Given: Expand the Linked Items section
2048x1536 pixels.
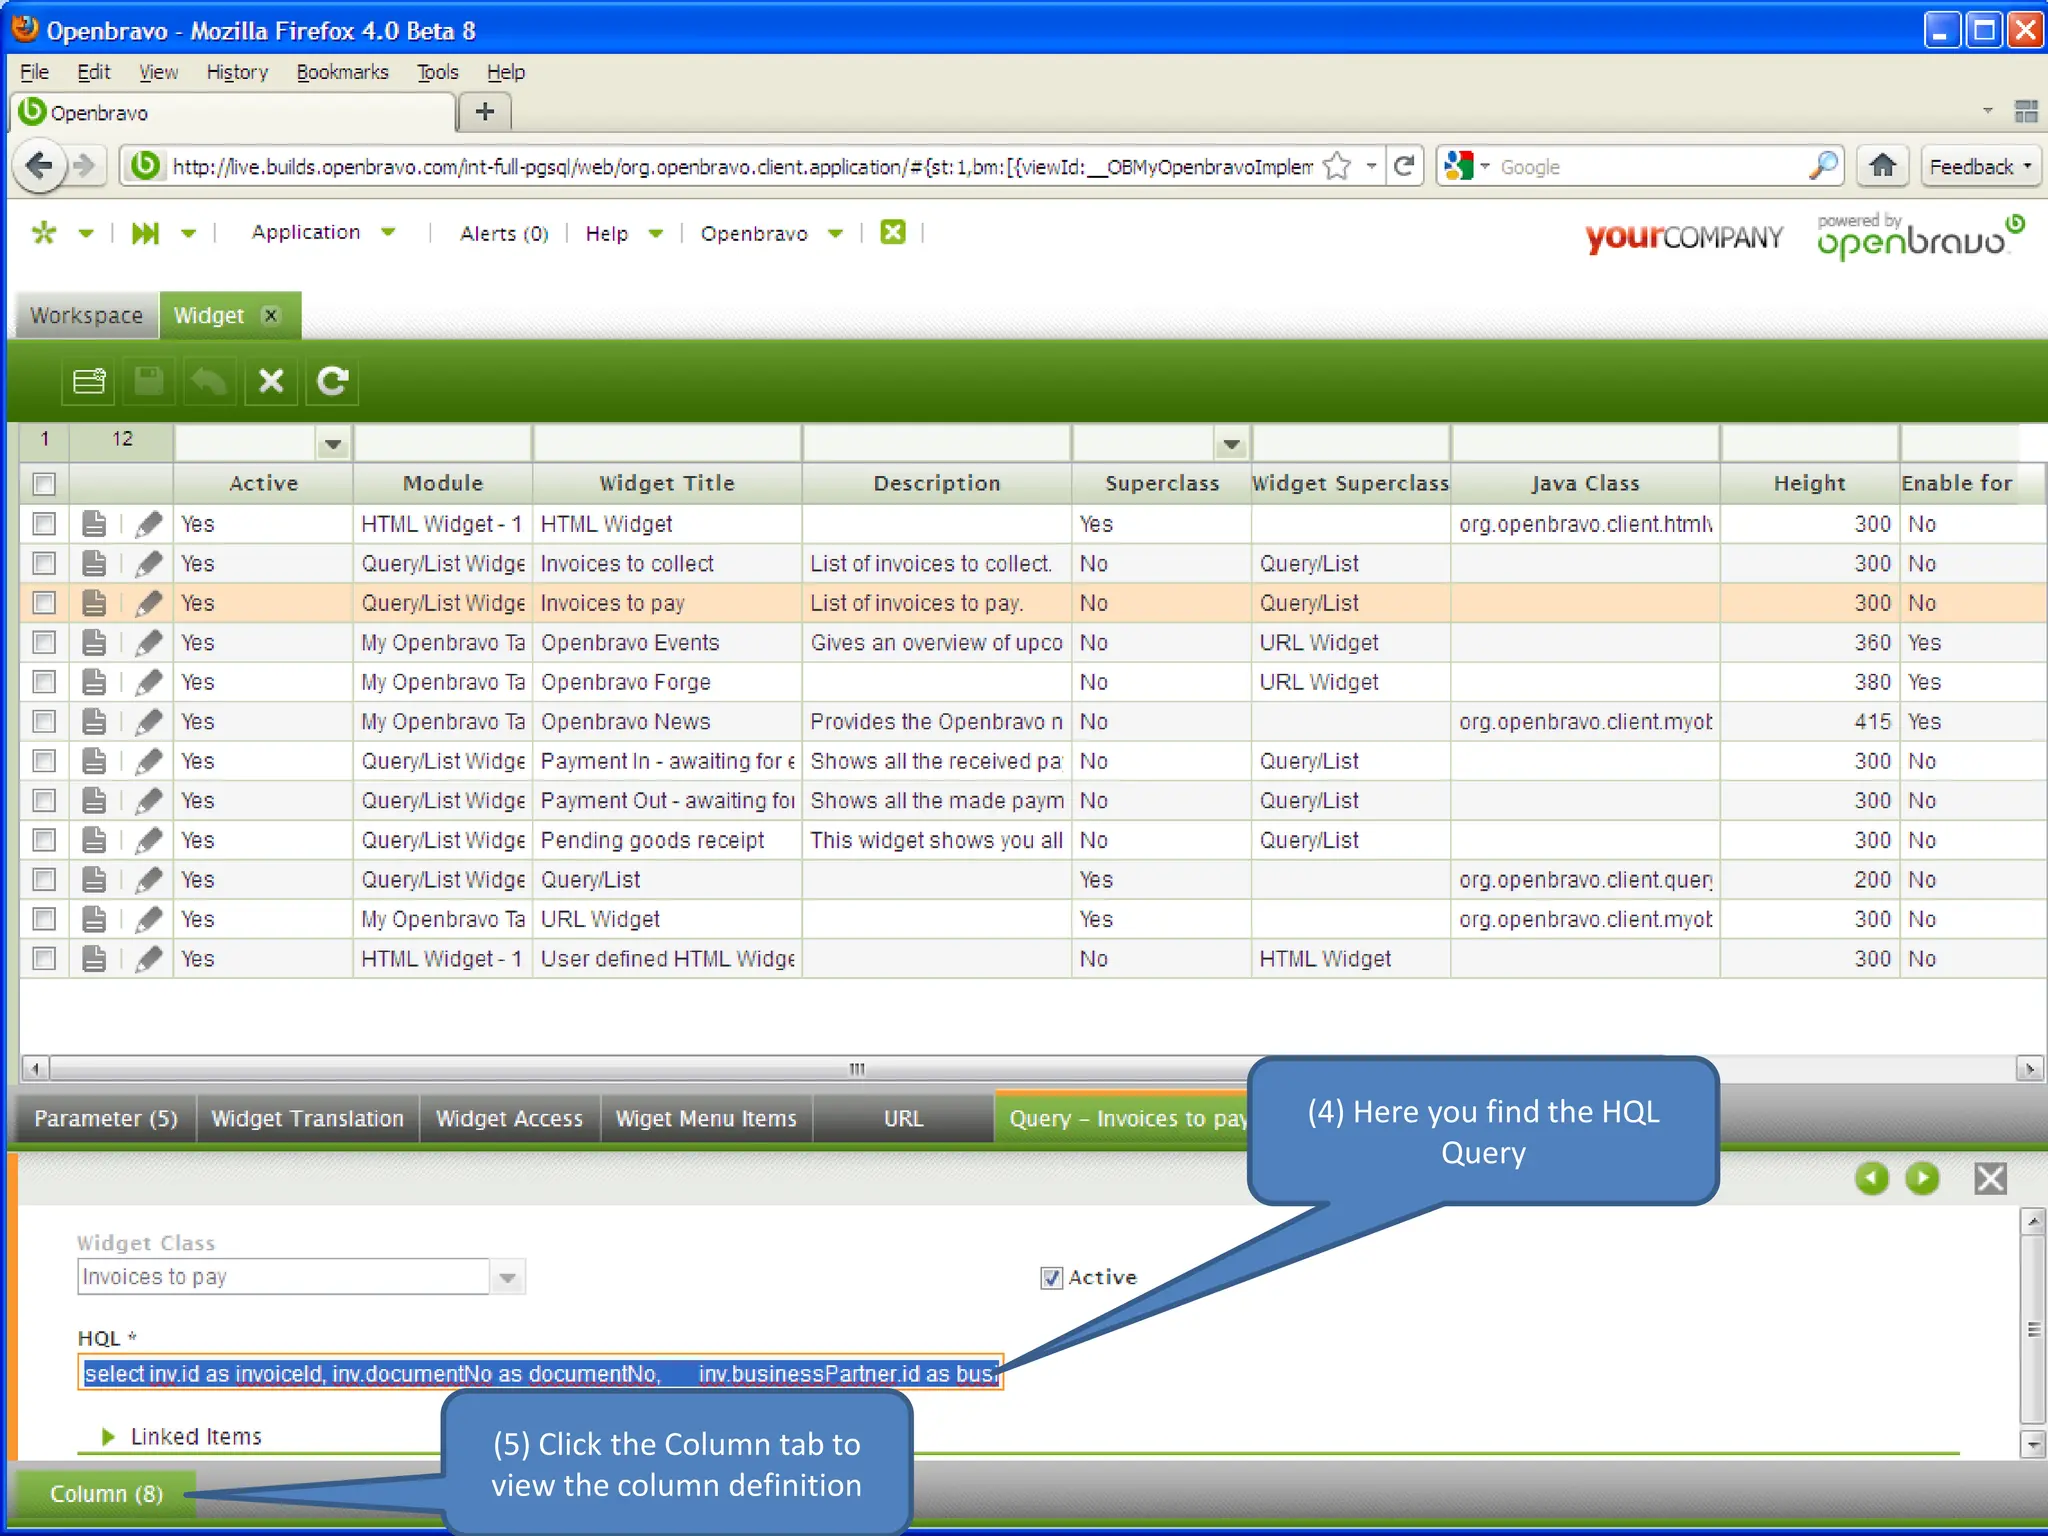Looking at the screenshot, I should [x=108, y=1437].
